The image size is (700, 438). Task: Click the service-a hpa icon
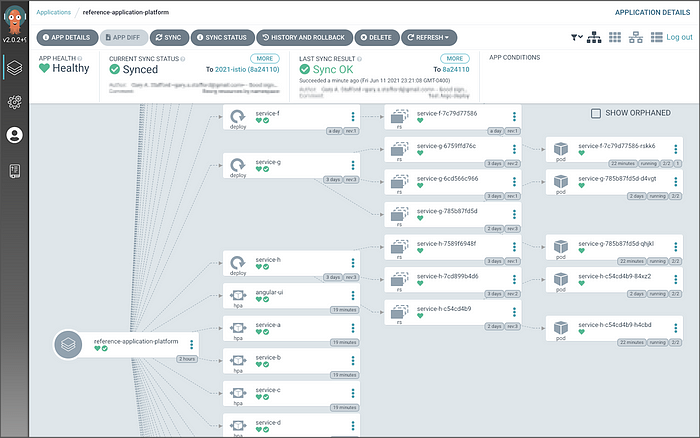238,328
